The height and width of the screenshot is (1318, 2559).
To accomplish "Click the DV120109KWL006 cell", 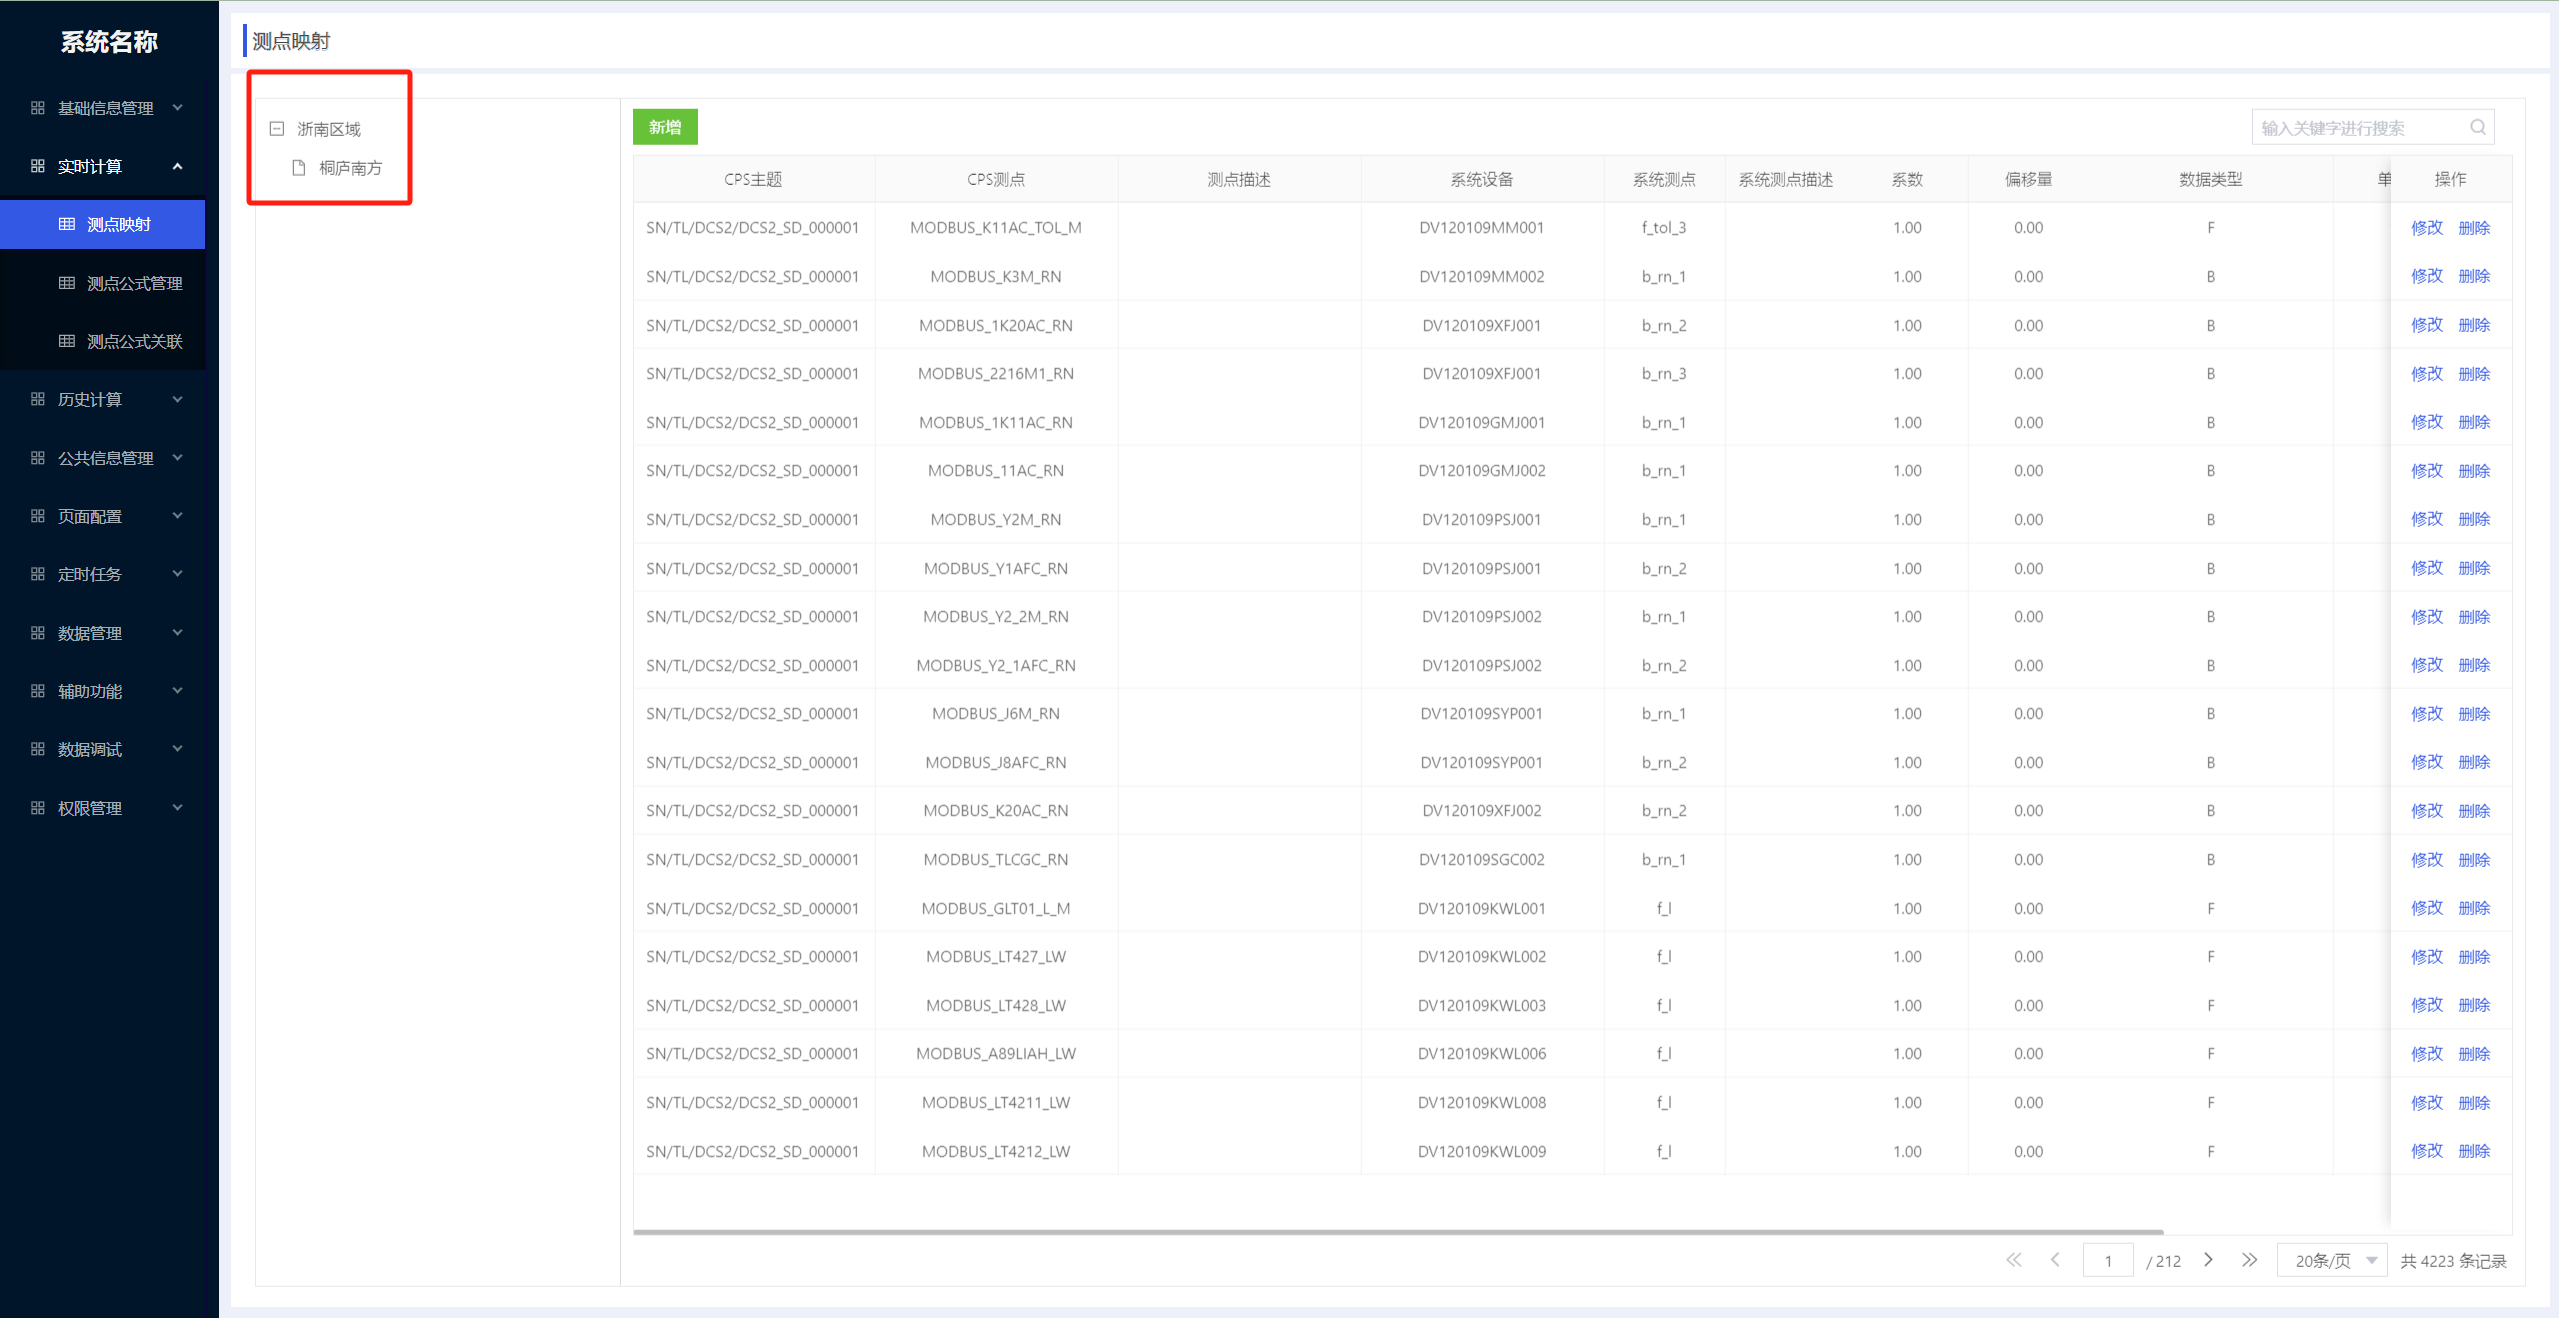I will 1482,1054.
